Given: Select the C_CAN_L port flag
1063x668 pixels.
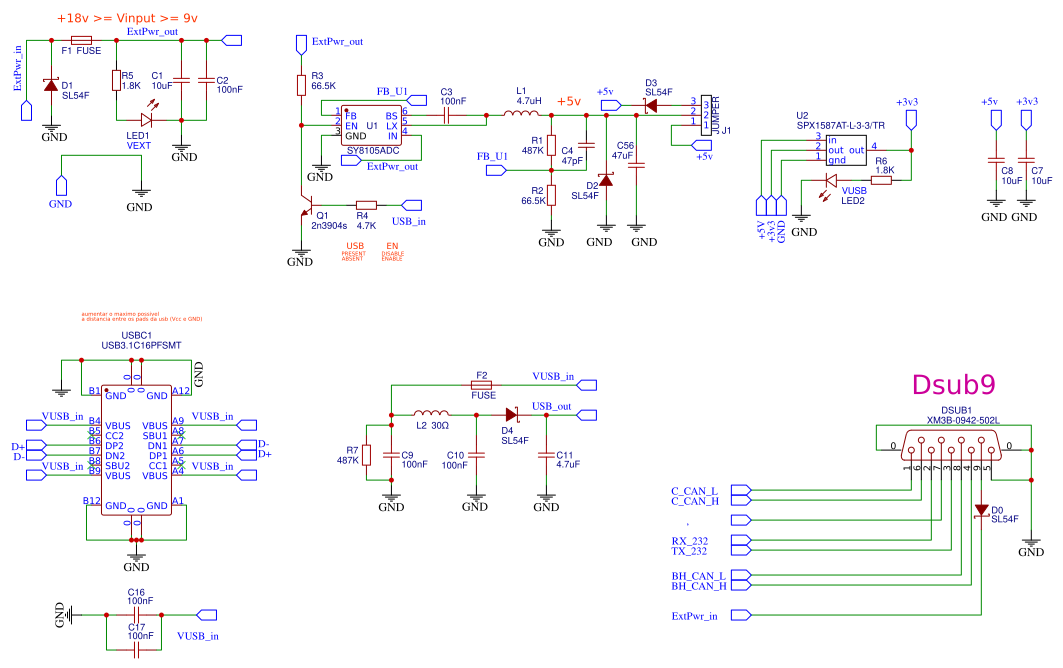Looking at the screenshot, I should (x=741, y=490).
